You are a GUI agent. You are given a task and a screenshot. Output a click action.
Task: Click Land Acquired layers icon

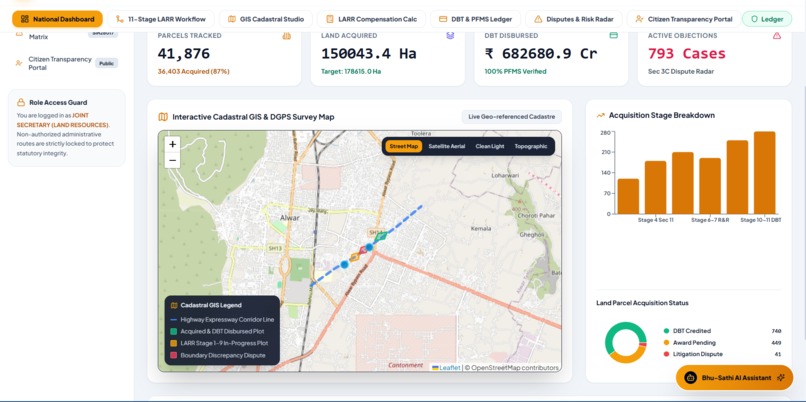click(x=450, y=35)
